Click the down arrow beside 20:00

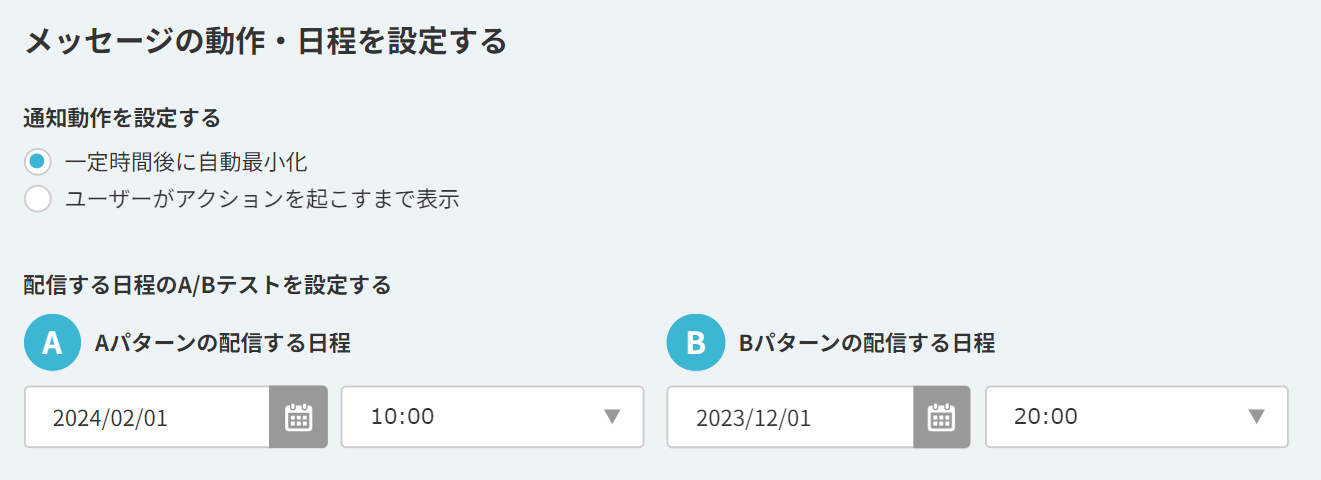click(x=1258, y=417)
